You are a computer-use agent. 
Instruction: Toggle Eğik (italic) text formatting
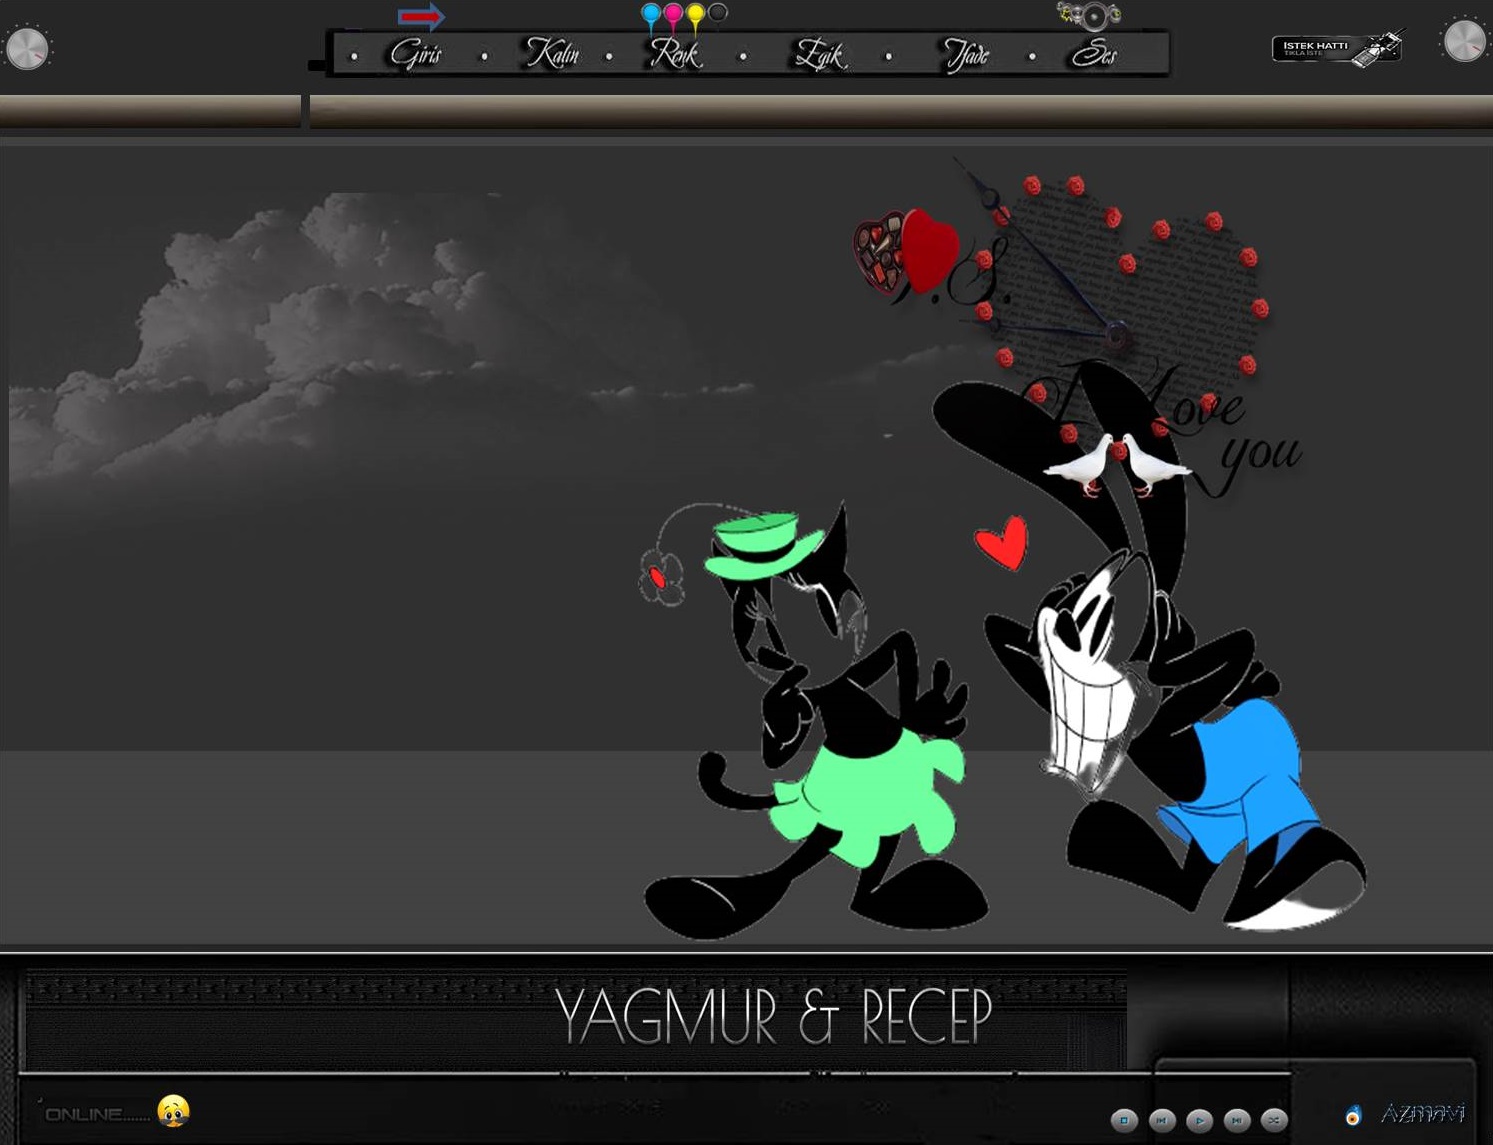pyautogui.click(x=819, y=54)
